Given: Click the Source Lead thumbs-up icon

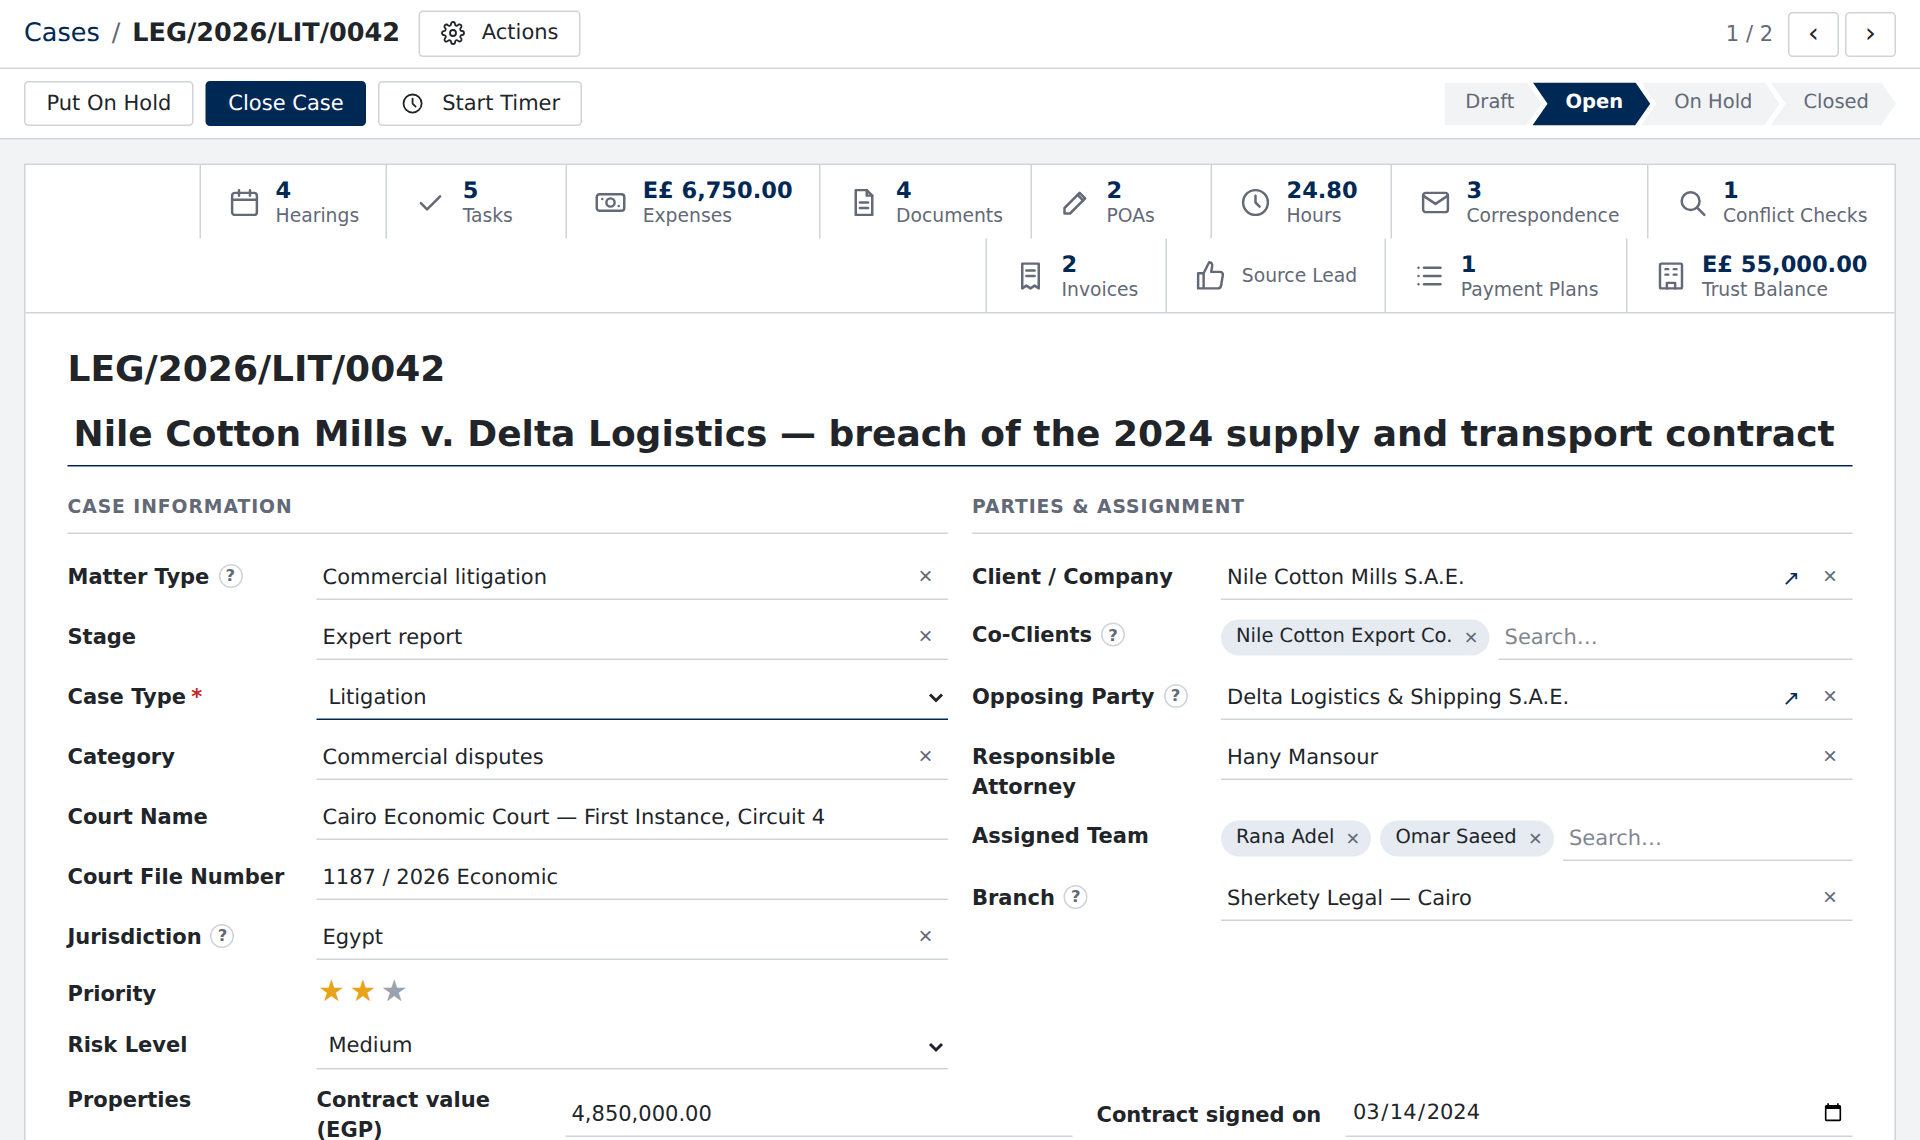Looking at the screenshot, I should point(1275,276).
